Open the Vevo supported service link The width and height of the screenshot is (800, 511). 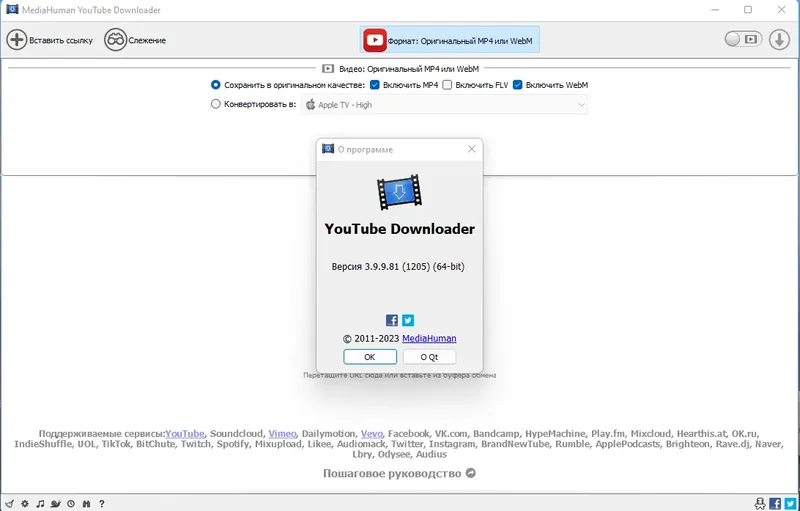coord(371,433)
